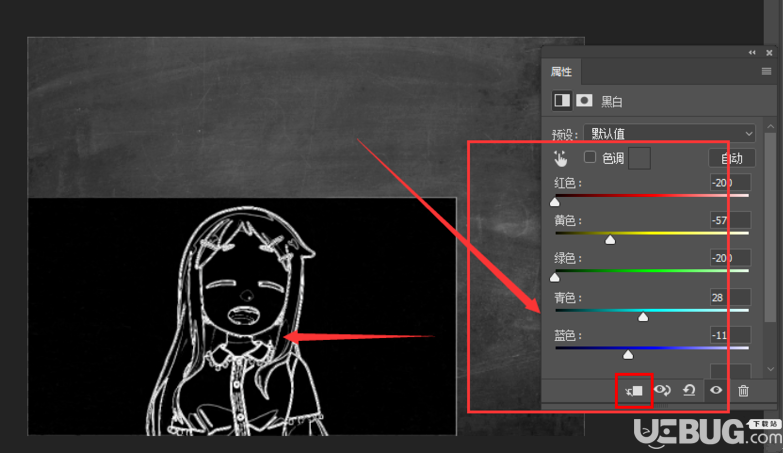Click the Black & White adjustment icon

pos(562,100)
